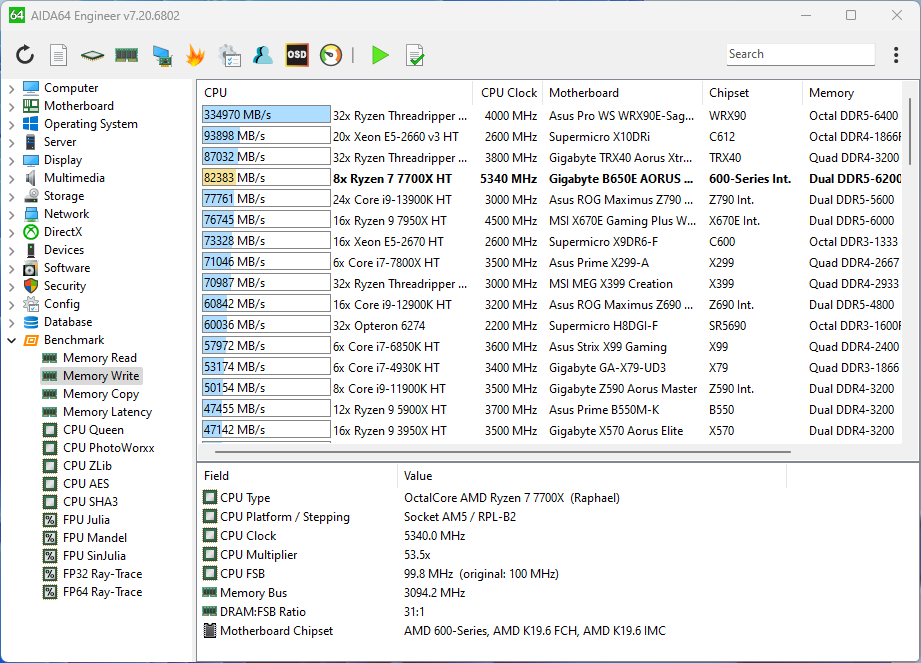Open the gear and checklist toolbar icon
The height and width of the screenshot is (663, 921).
[229, 56]
